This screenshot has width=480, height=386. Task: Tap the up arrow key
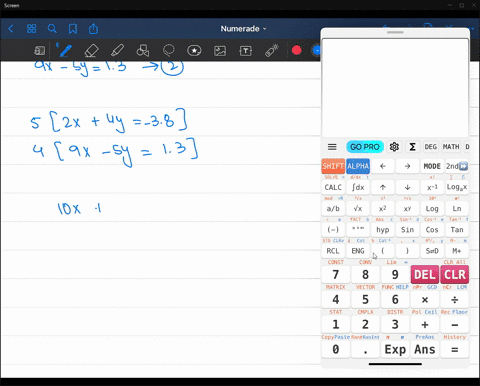click(x=383, y=187)
